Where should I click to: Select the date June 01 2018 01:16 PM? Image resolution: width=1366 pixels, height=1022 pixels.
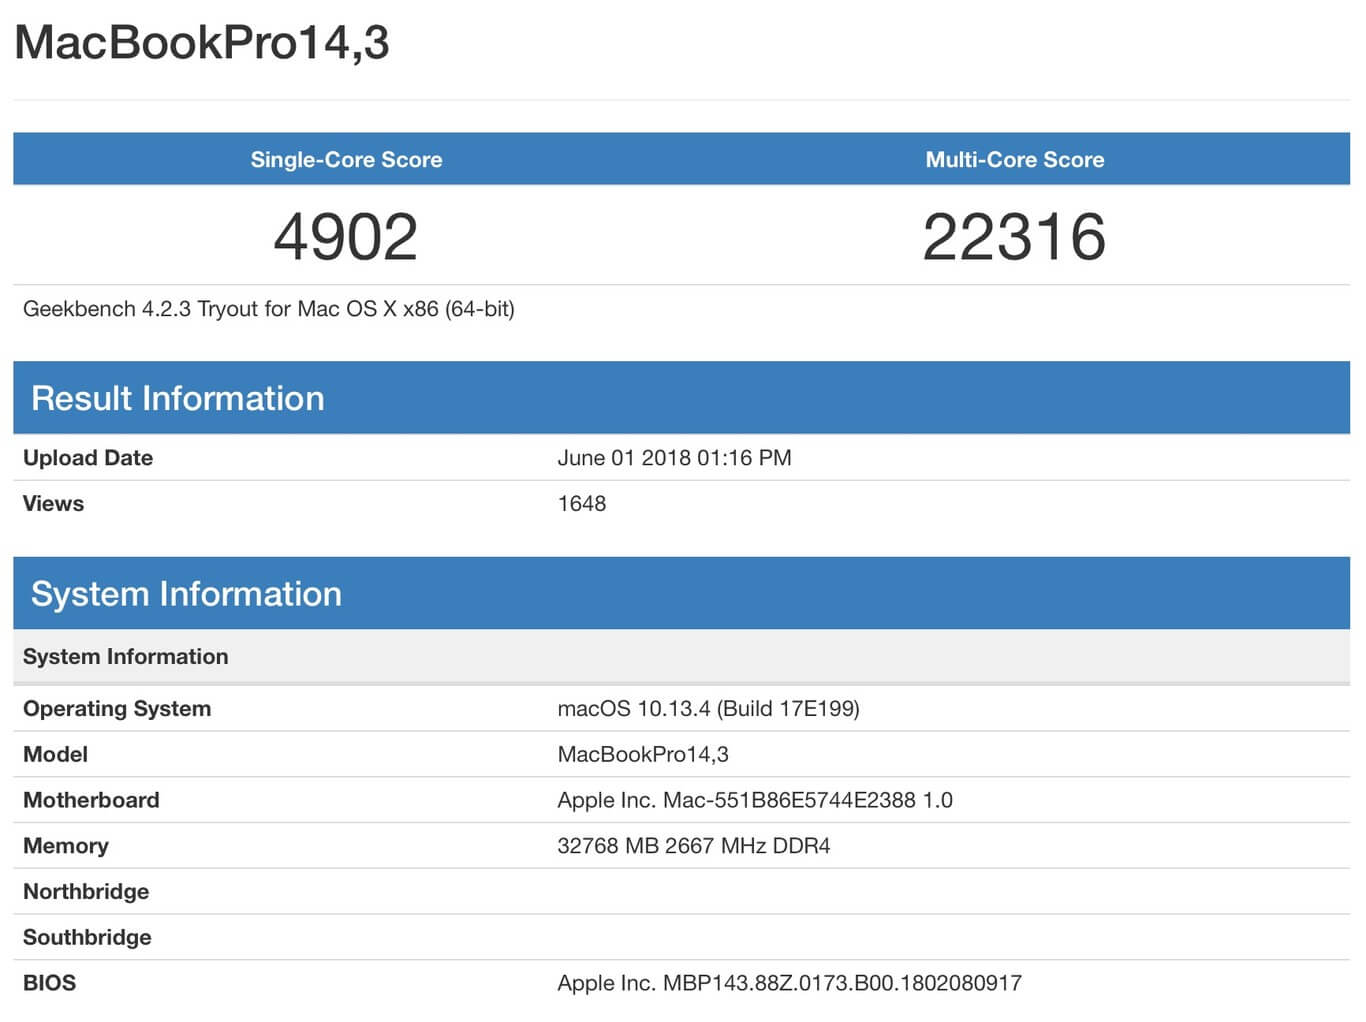coord(674,458)
